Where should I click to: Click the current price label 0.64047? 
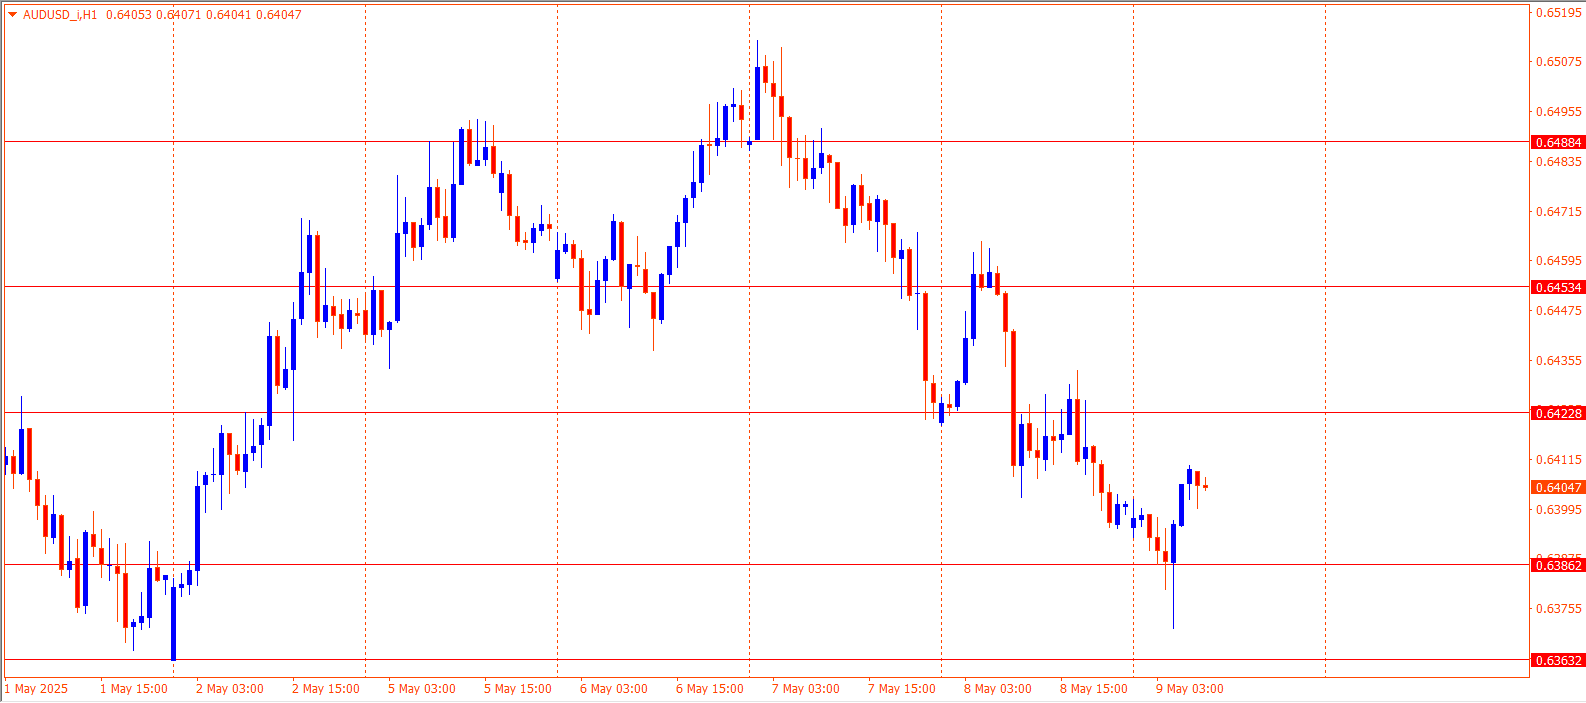(1559, 488)
